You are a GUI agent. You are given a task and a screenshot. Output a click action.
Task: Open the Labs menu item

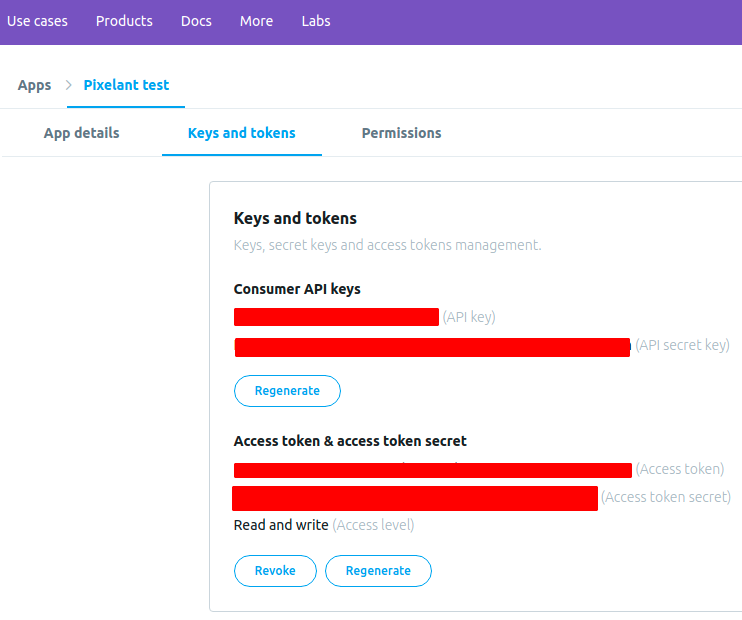click(316, 21)
